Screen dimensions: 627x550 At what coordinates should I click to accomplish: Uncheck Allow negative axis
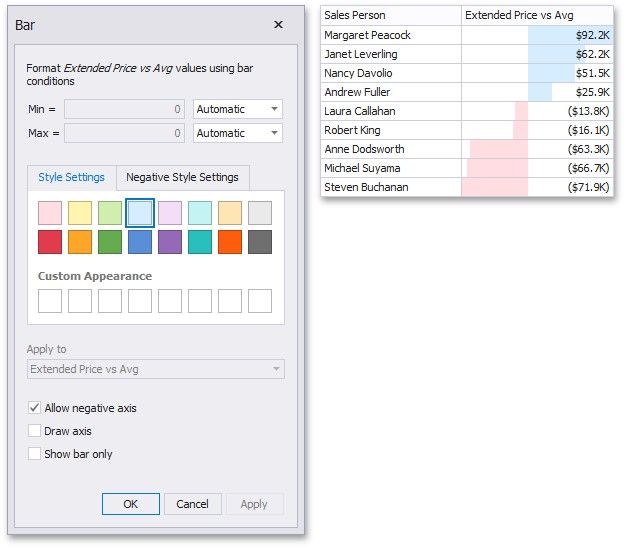click(35, 408)
